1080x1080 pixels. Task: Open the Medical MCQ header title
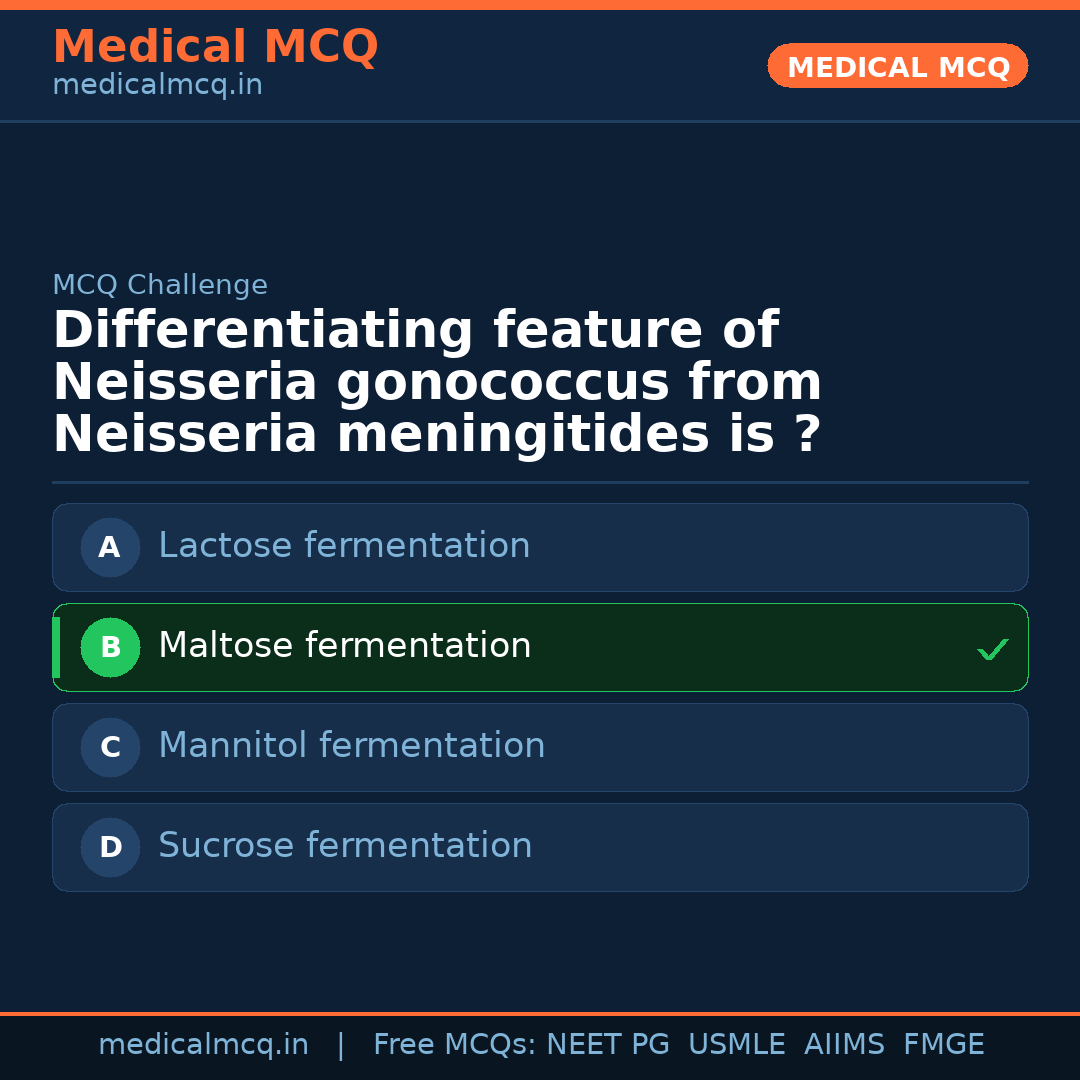pyautogui.click(x=215, y=47)
